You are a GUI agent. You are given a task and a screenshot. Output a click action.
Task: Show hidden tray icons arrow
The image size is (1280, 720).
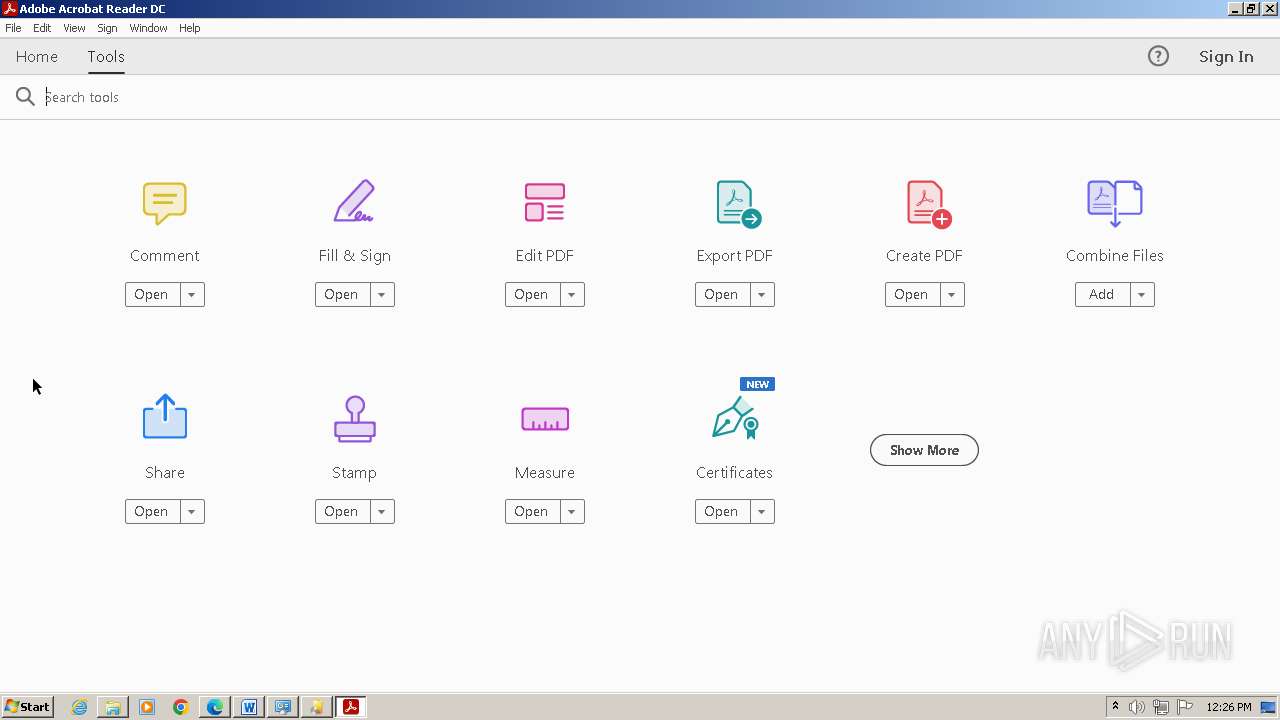pyautogui.click(x=1115, y=707)
